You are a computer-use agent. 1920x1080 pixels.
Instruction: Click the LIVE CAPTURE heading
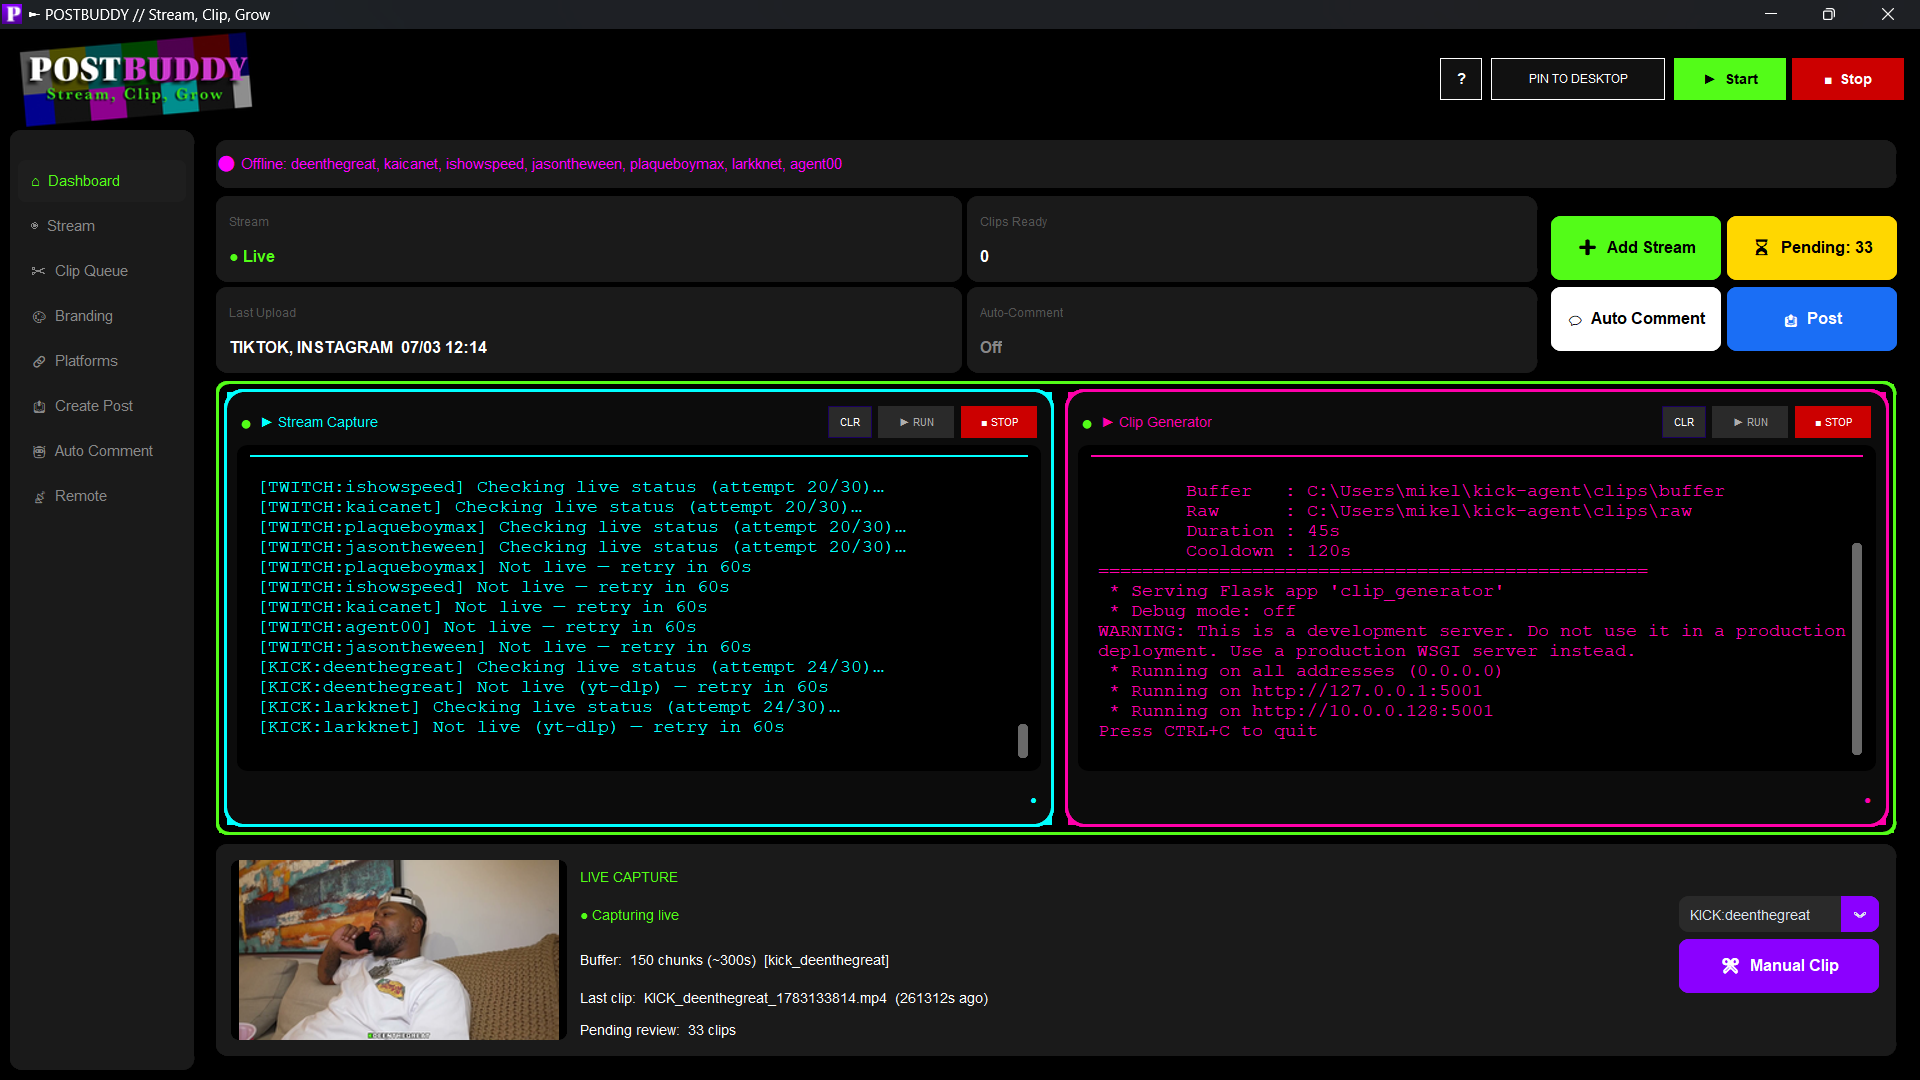629,877
